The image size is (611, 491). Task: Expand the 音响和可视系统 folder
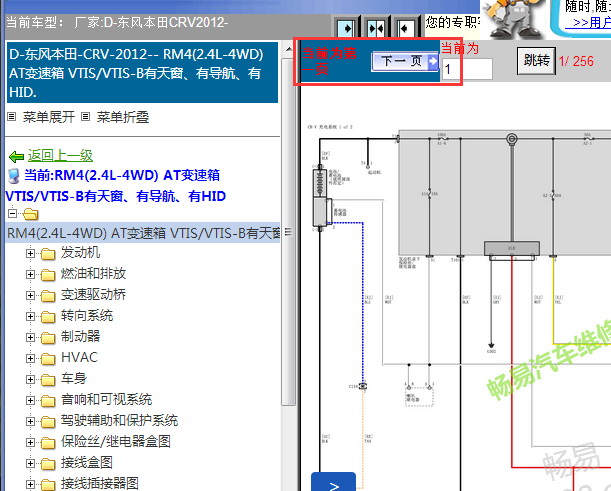tap(30, 401)
